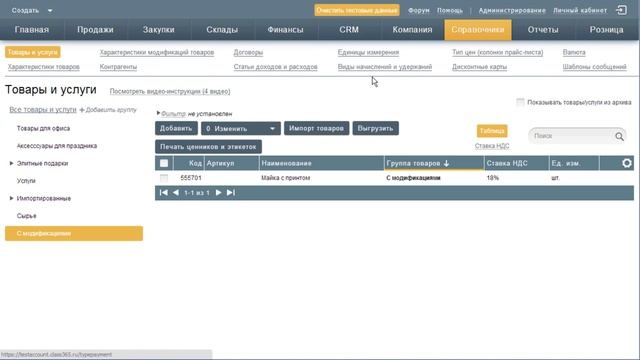This screenshot has width=640, height=360.
Task: Open the Справочники tab
Action: pos(478,30)
